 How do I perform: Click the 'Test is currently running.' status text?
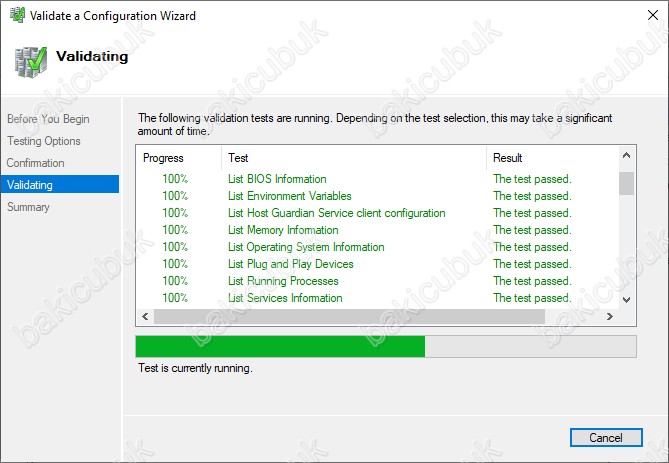point(195,368)
